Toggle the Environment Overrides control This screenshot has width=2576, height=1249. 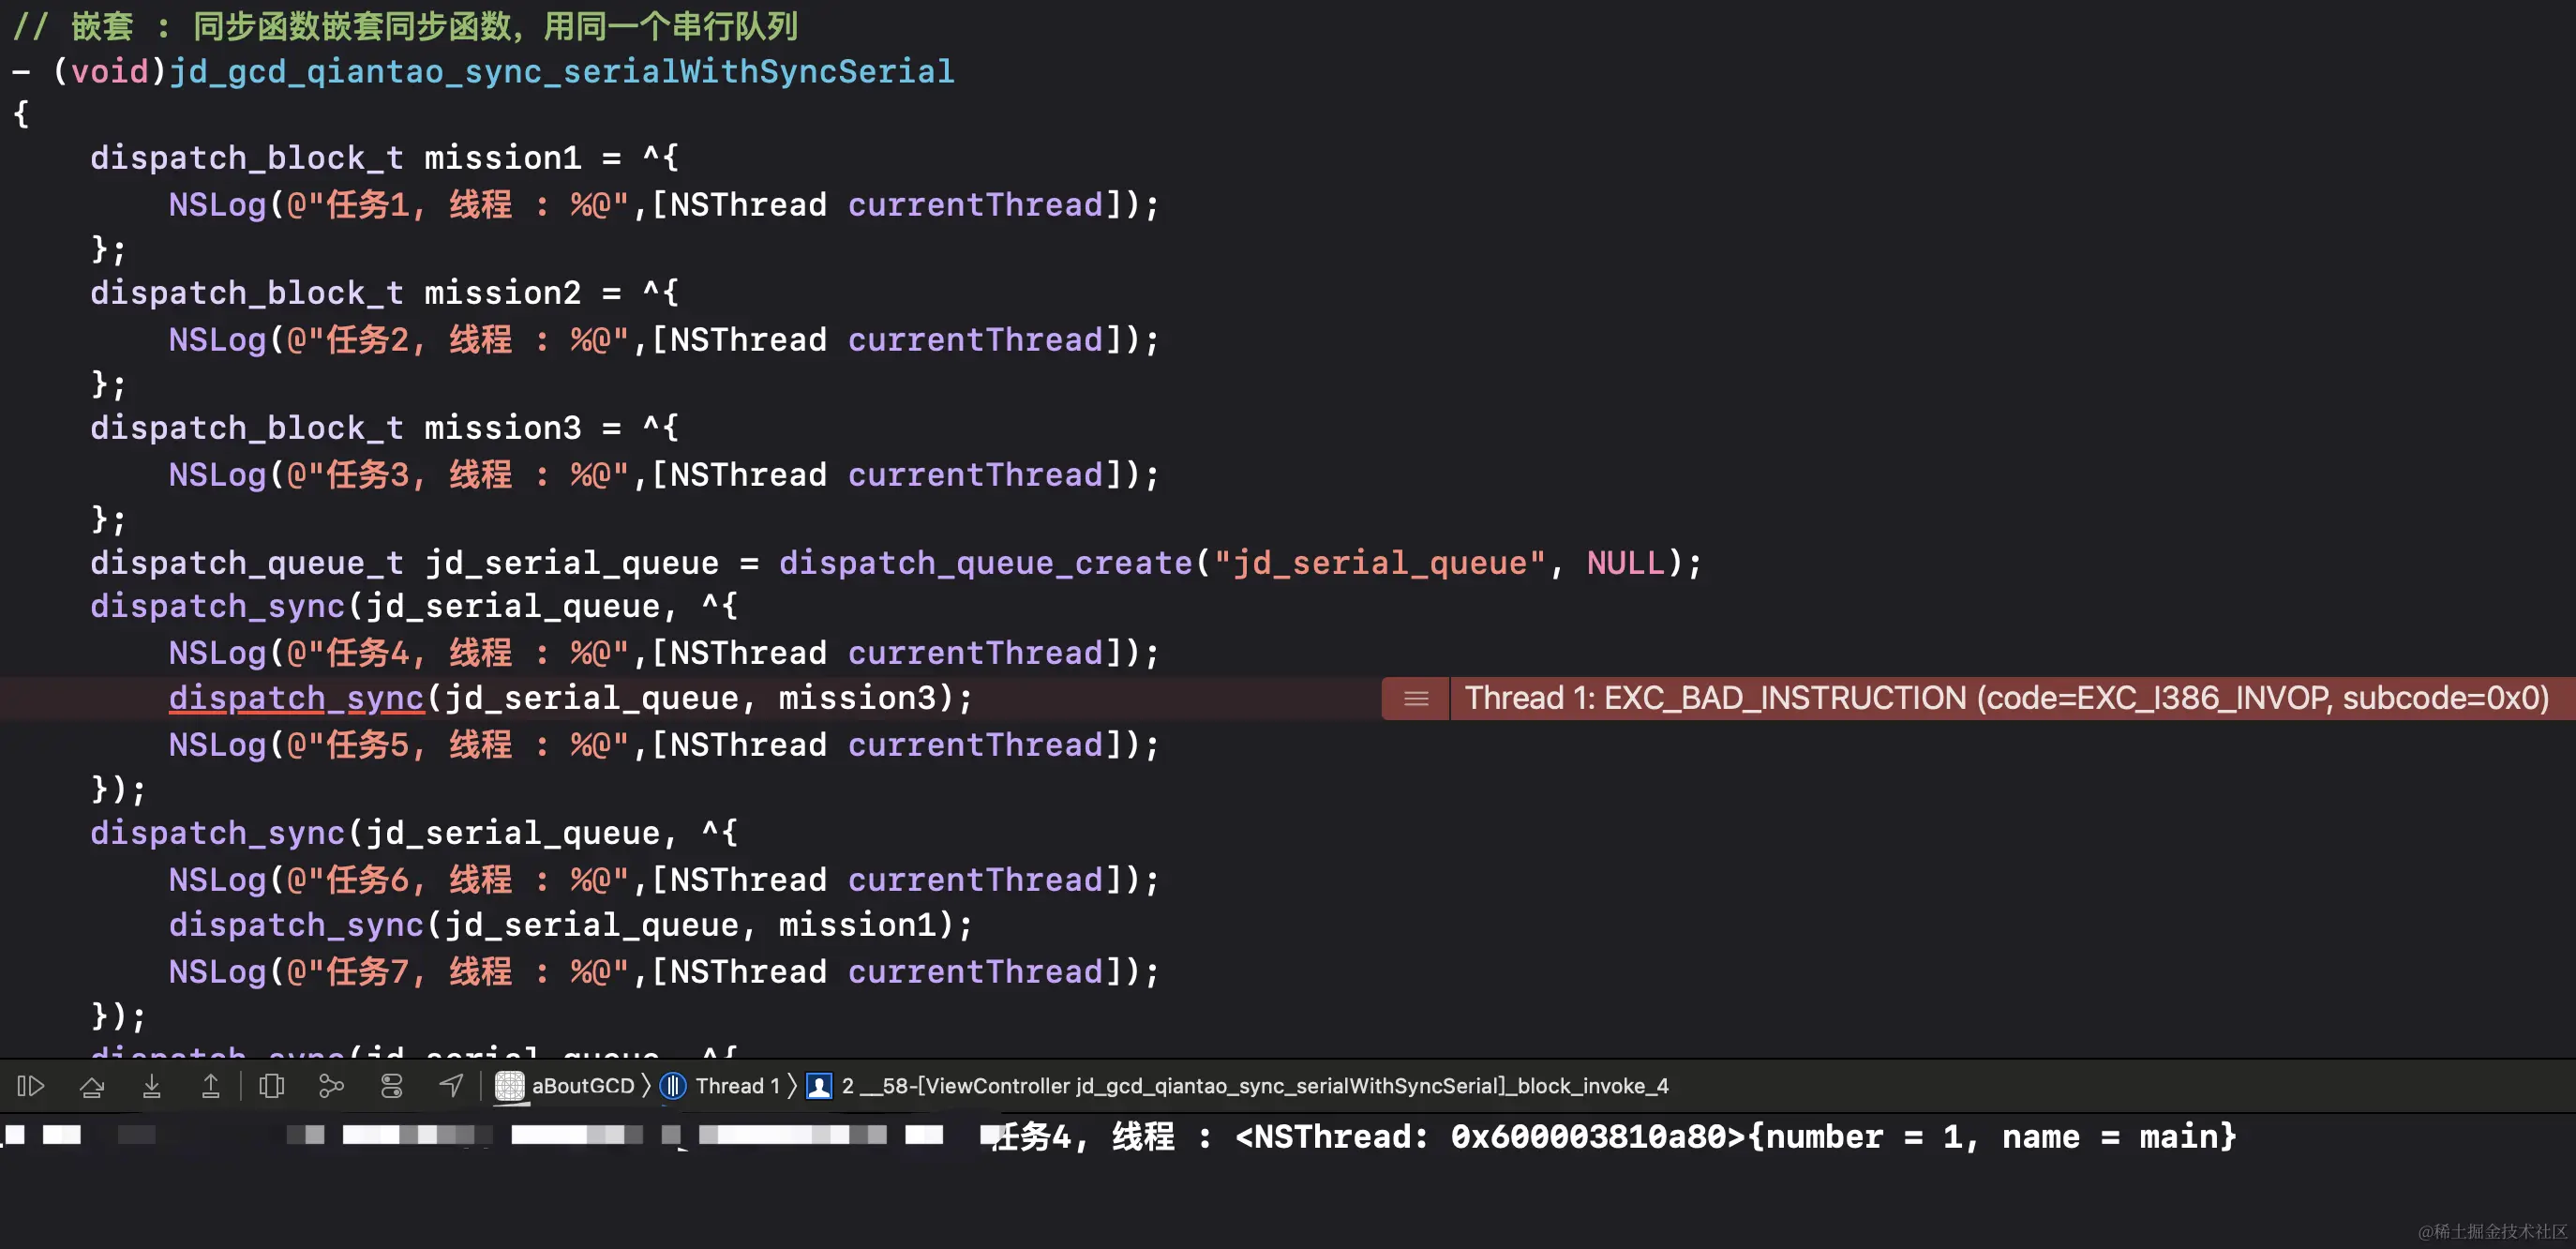pos(392,1086)
